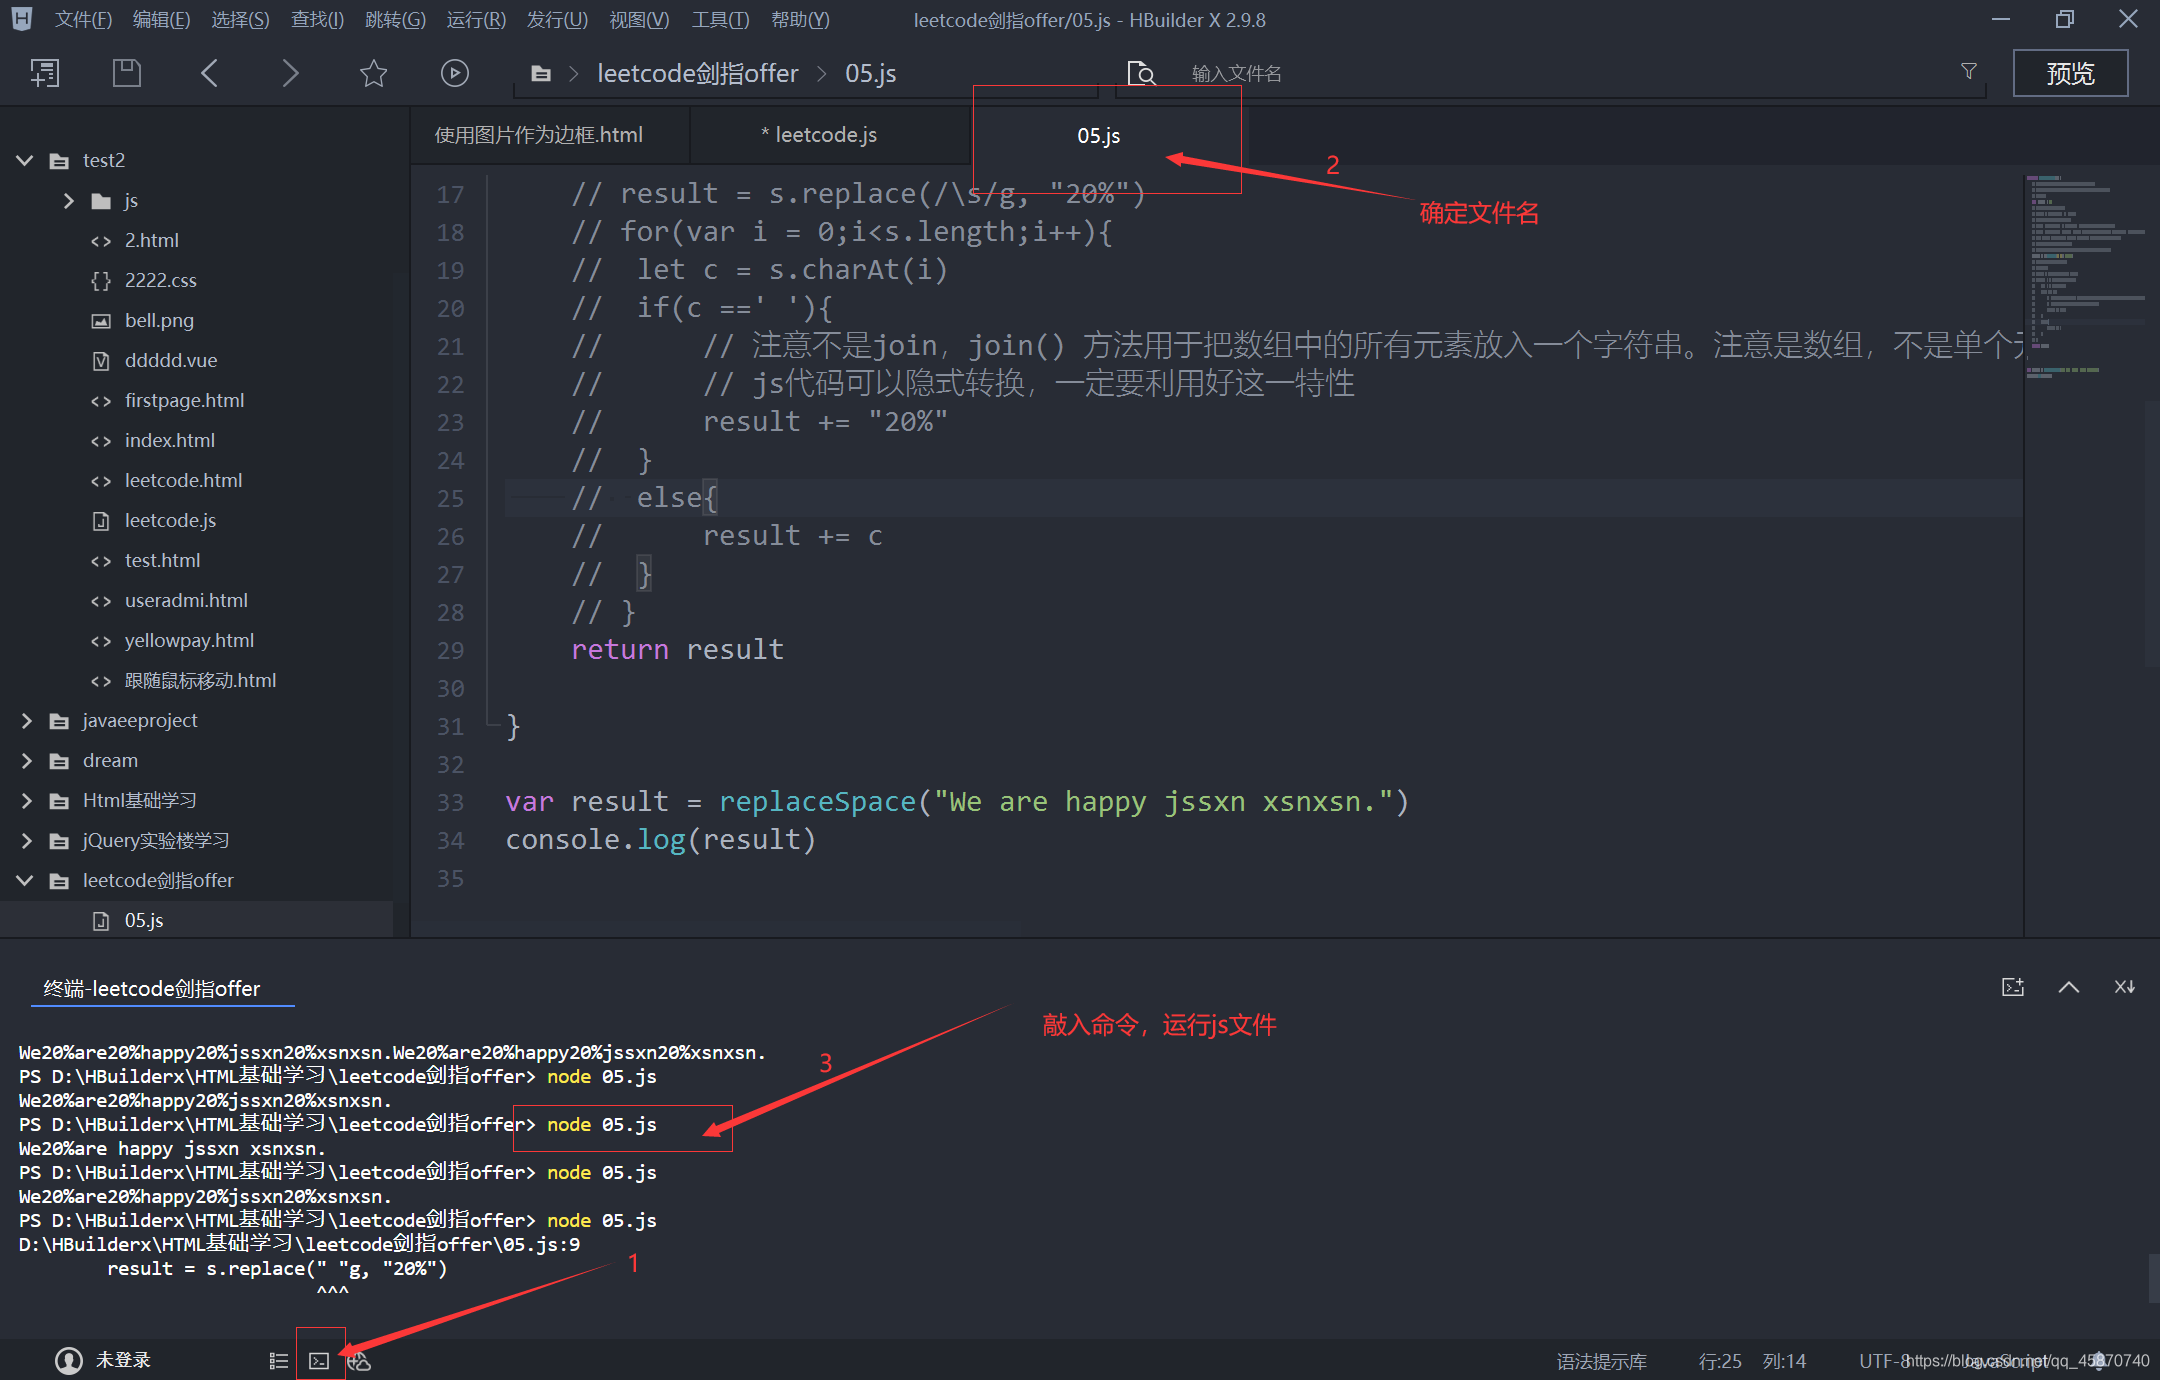Click the 2222.css braces file icon
Image resolution: width=2160 pixels, height=1380 pixels.
101,281
